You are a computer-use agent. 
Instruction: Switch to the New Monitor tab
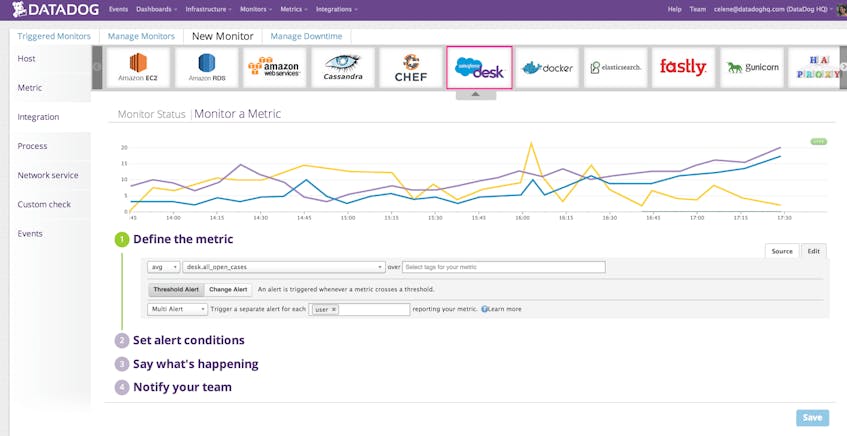pyautogui.click(x=223, y=36)
